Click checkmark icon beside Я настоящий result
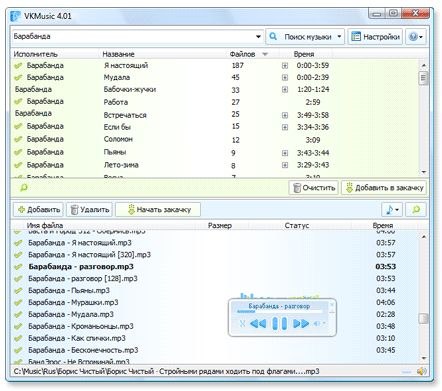This screenshot has height=391, width=442. 18,66
